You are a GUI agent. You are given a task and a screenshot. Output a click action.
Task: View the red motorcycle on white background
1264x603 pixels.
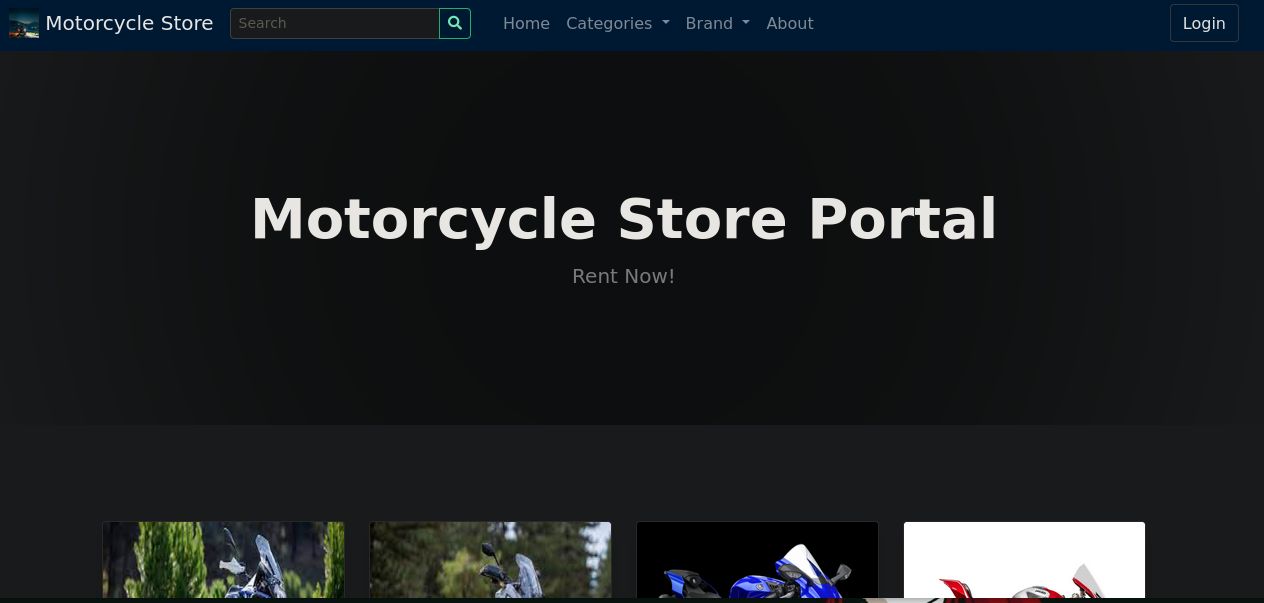[x=1024, y=565]
